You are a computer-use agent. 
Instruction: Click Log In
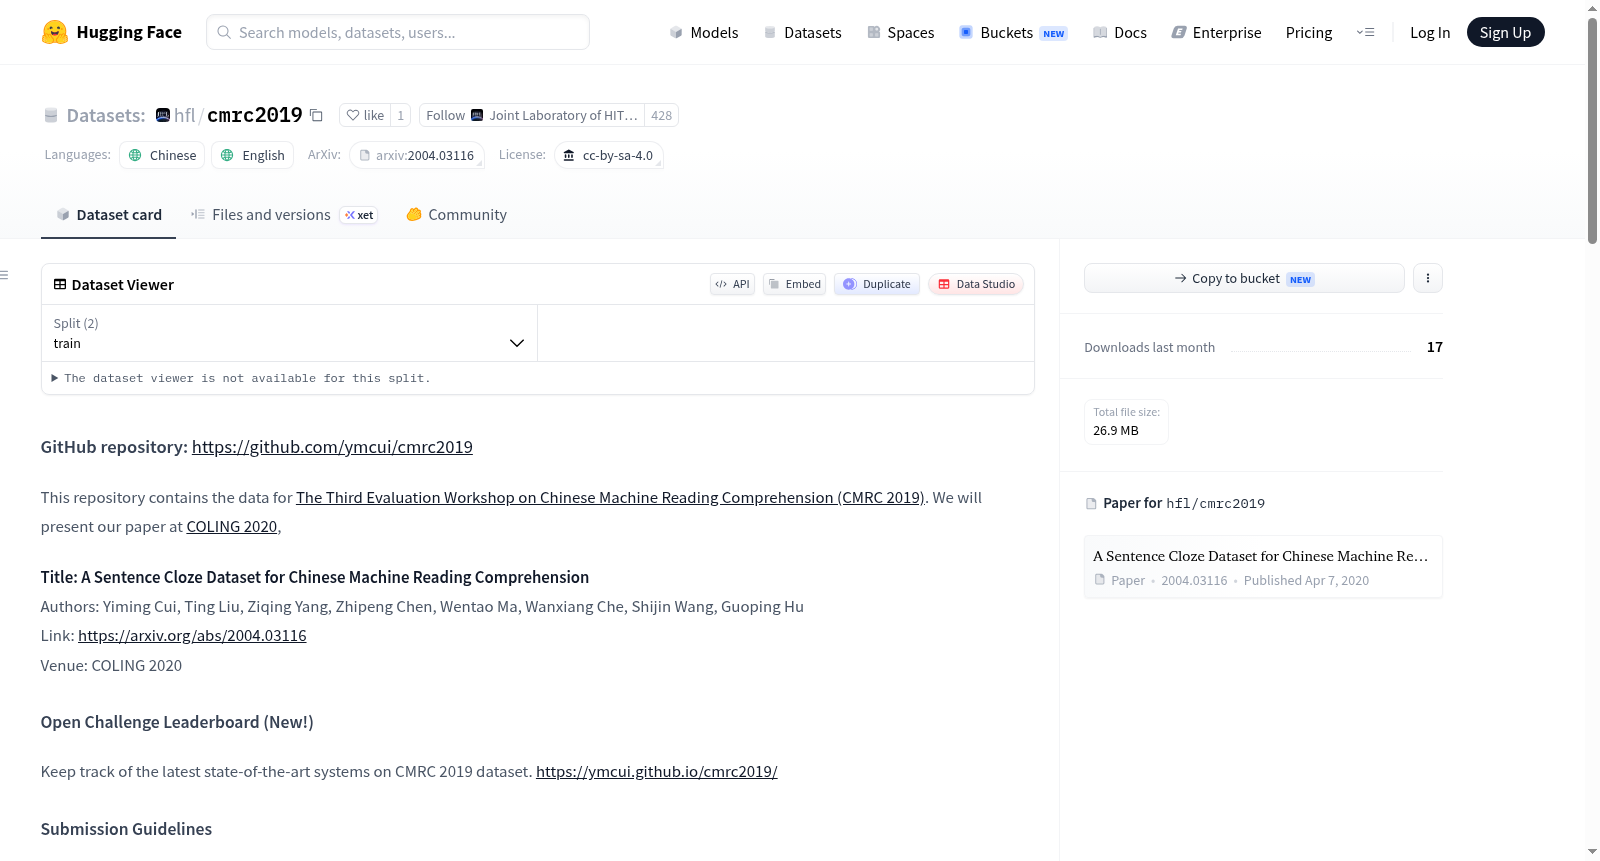(x=1430, y=32)
